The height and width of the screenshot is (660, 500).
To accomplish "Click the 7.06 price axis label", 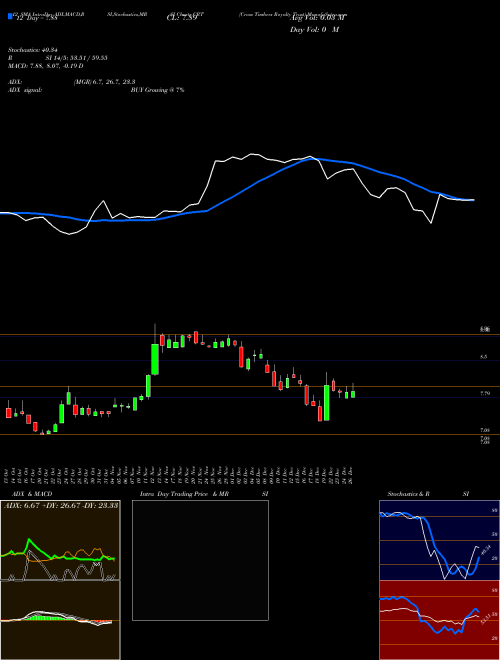I will 484,430.
